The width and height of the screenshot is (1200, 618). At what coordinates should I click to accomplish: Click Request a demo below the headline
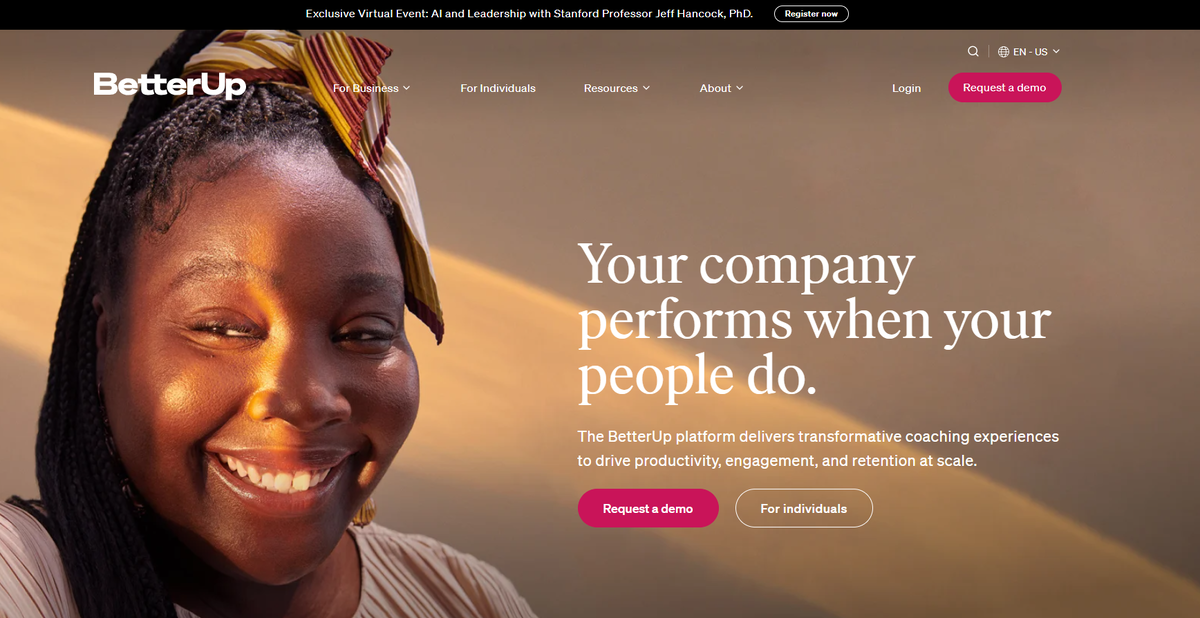point(648,508)
